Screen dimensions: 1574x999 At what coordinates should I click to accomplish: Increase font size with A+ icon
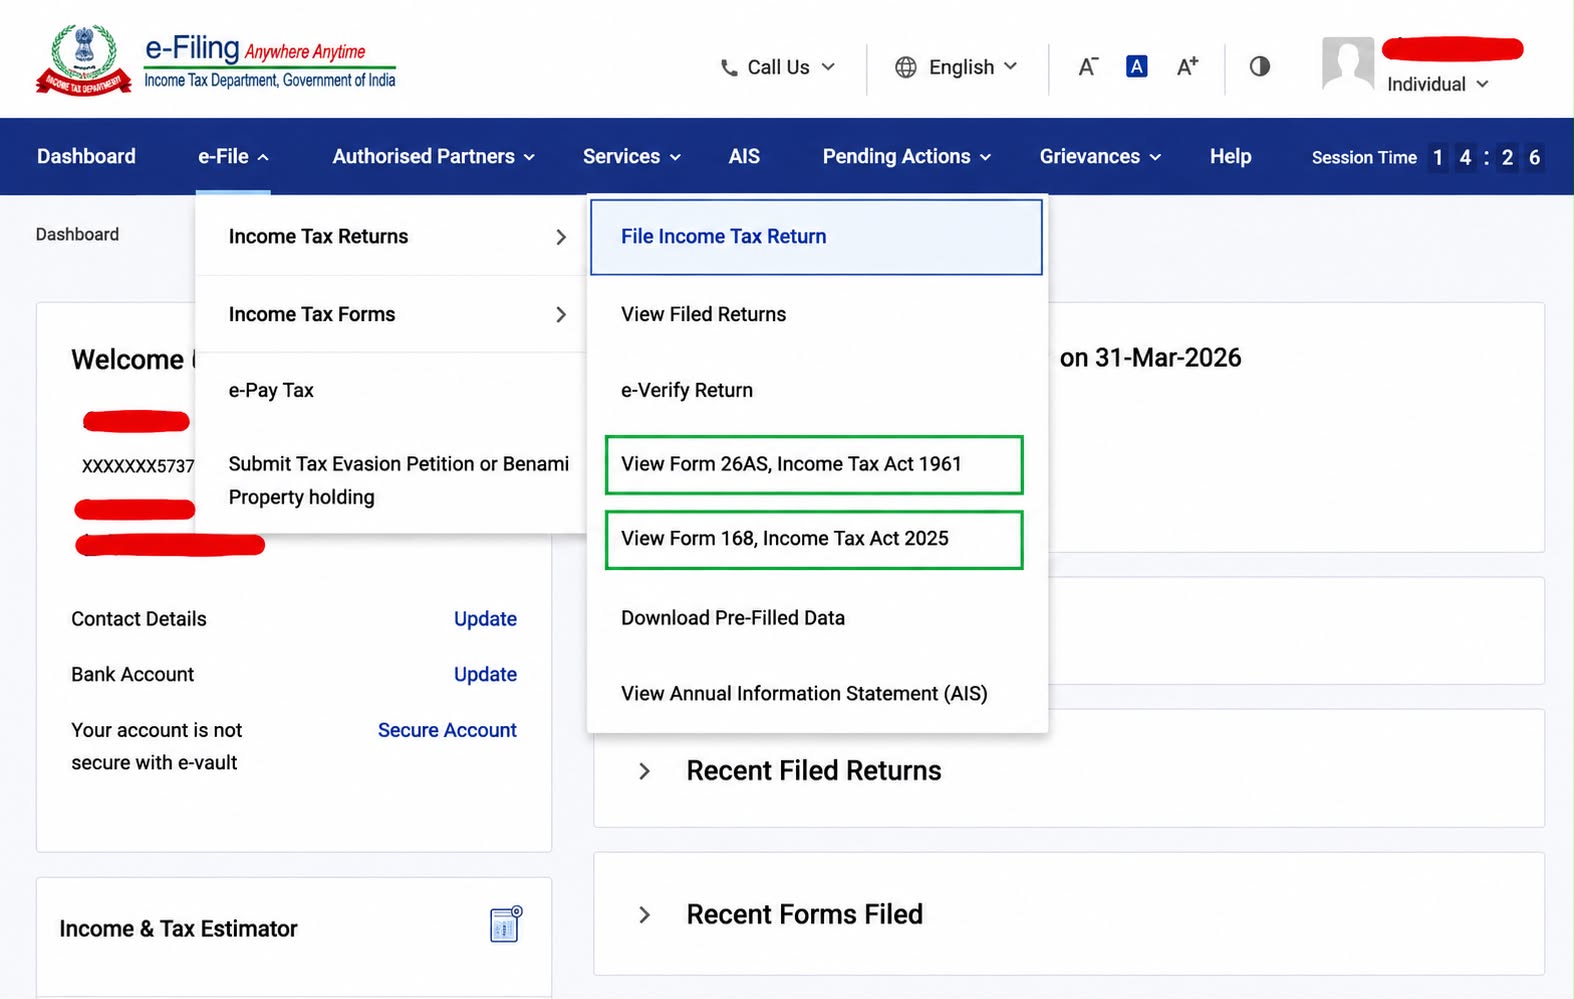[x=1187, y=66]
